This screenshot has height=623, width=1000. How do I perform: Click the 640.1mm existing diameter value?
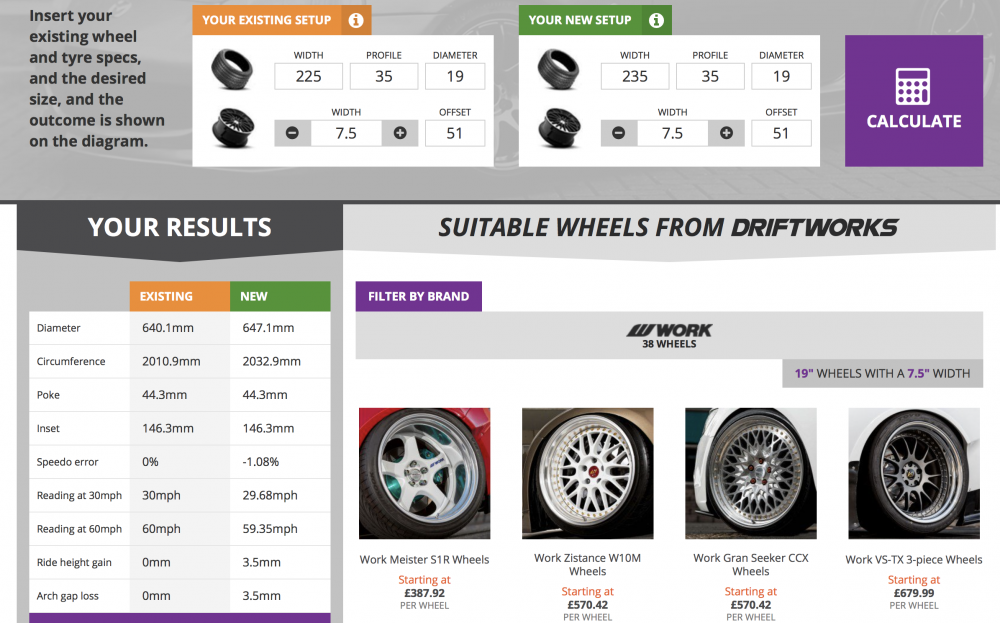(x=168, y=328)
